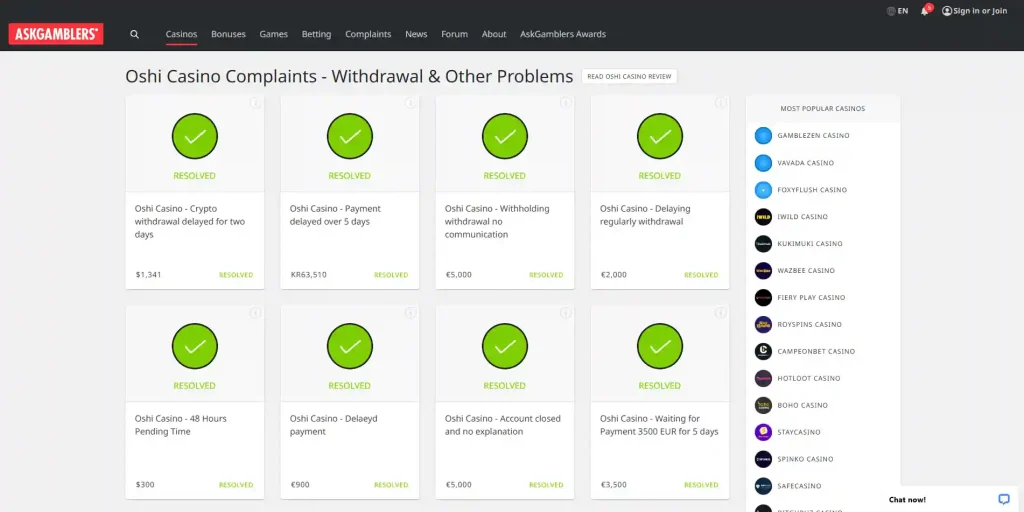Open complaint 'Account closed and no explanation'
Viewport: 1024px width, 512px height.
coord(503,425)
